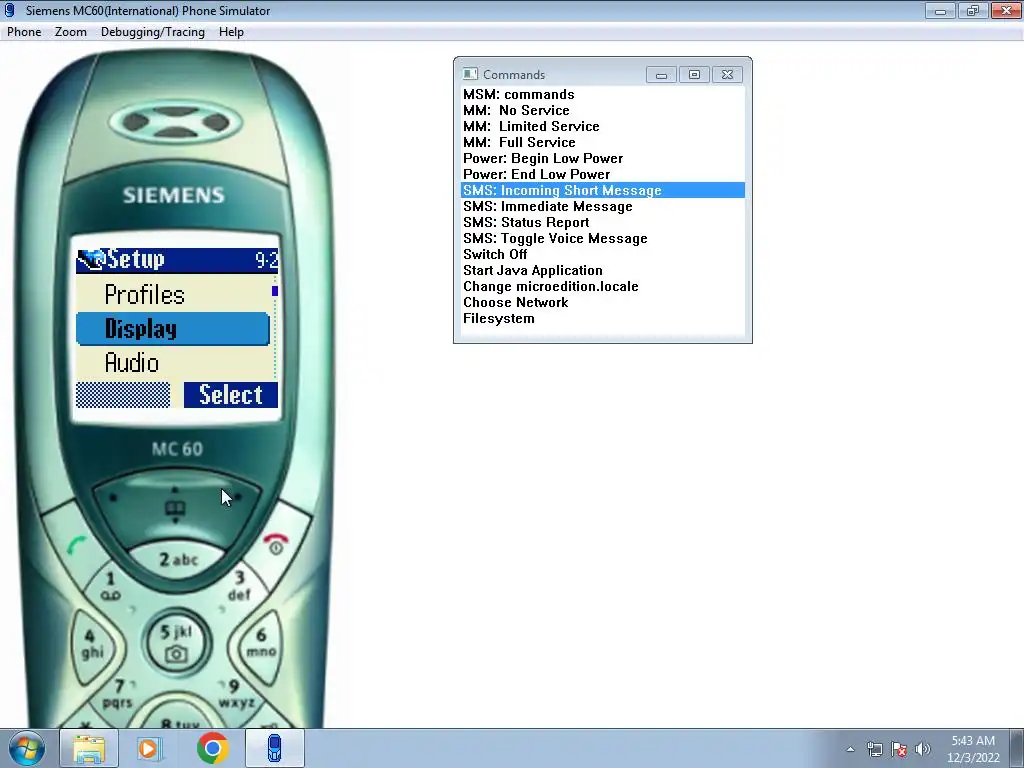Open the Debugging/Tracing menu
The height and width of the screenshot is (768, 1024).
[x=153, y=32]
